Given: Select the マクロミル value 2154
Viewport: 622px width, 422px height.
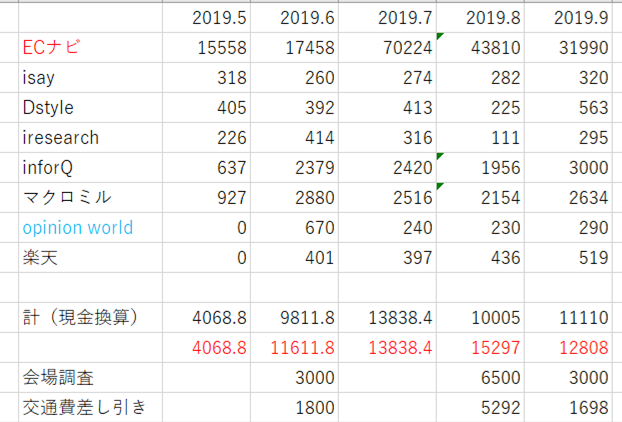Looking at the screenshot, I should pos(480,198).
